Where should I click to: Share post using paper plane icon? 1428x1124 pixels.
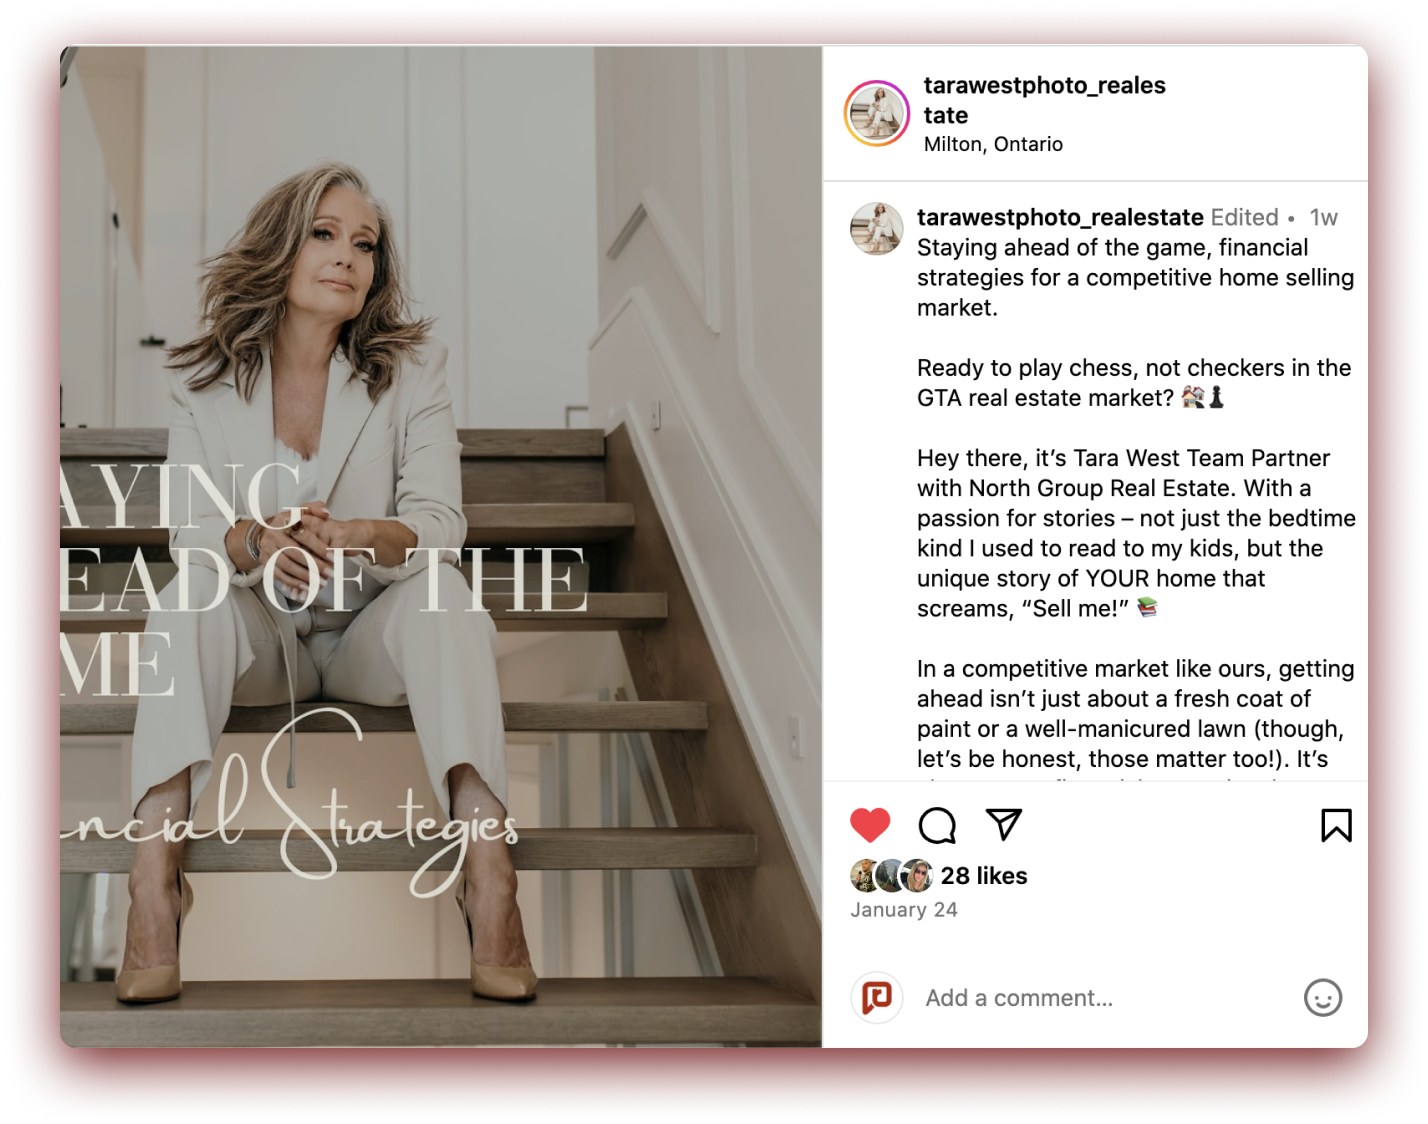point(1004,824)
